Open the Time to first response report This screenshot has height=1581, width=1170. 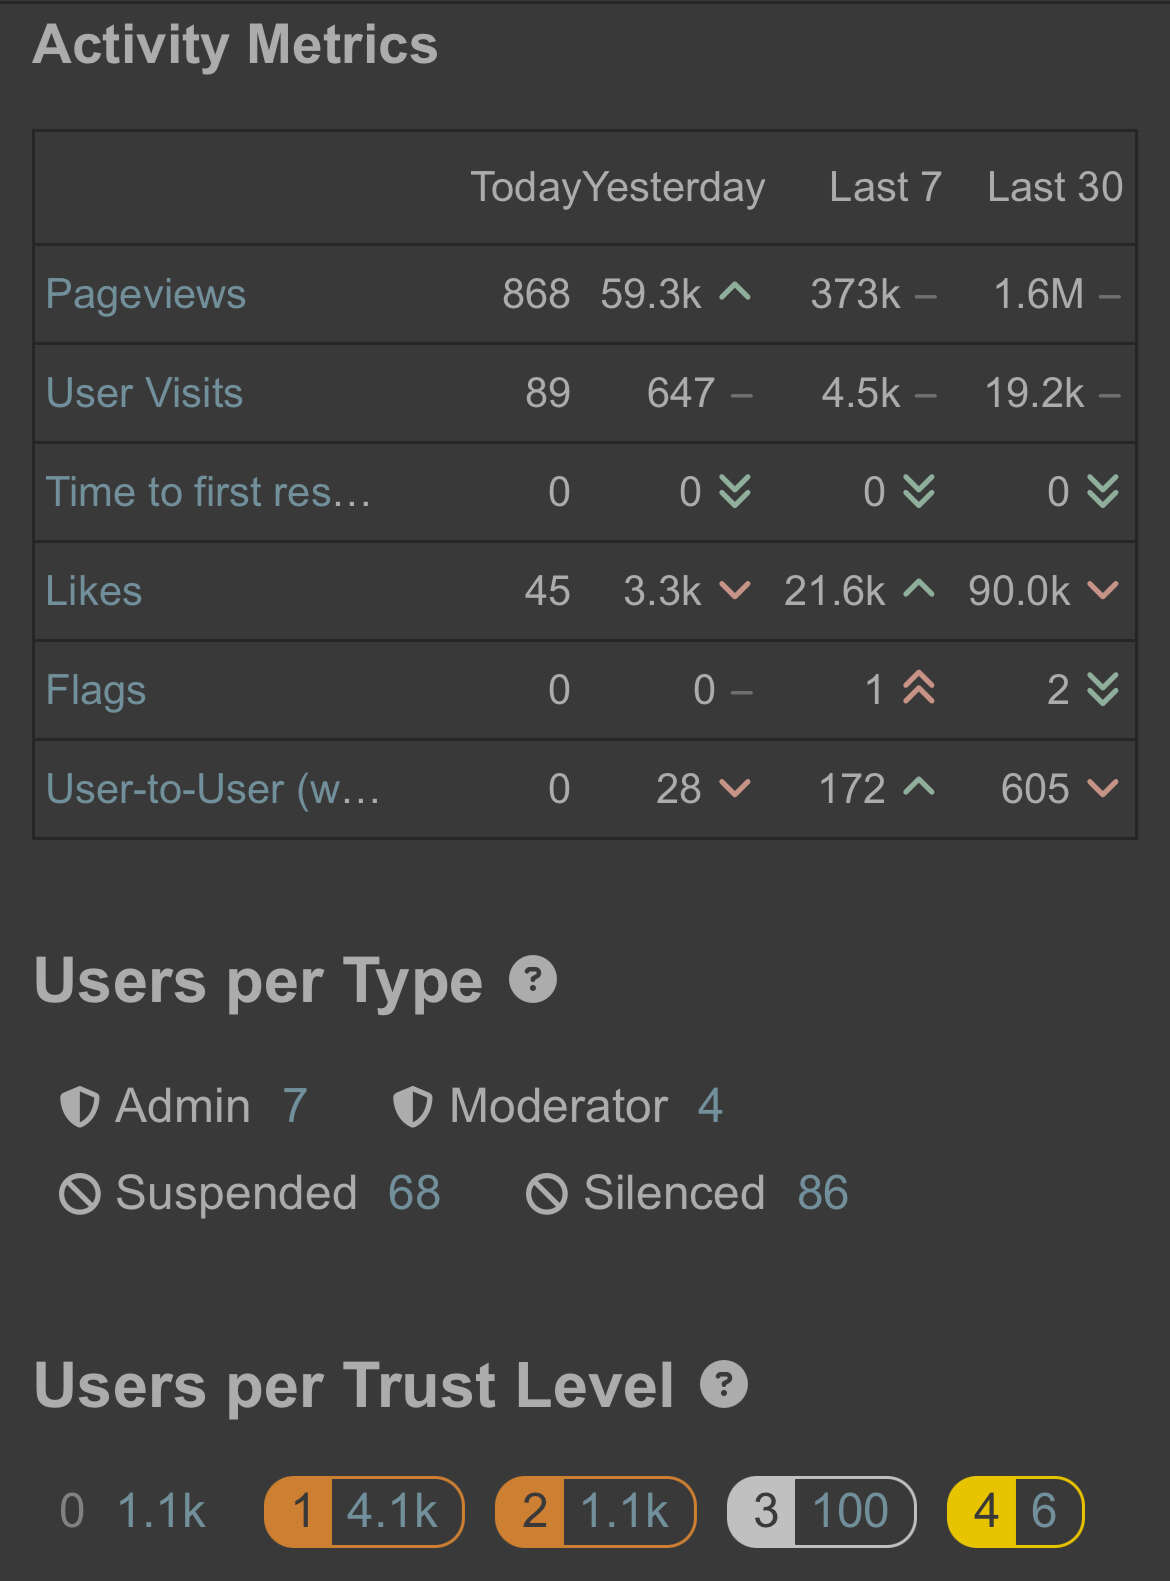pos(208,492)
